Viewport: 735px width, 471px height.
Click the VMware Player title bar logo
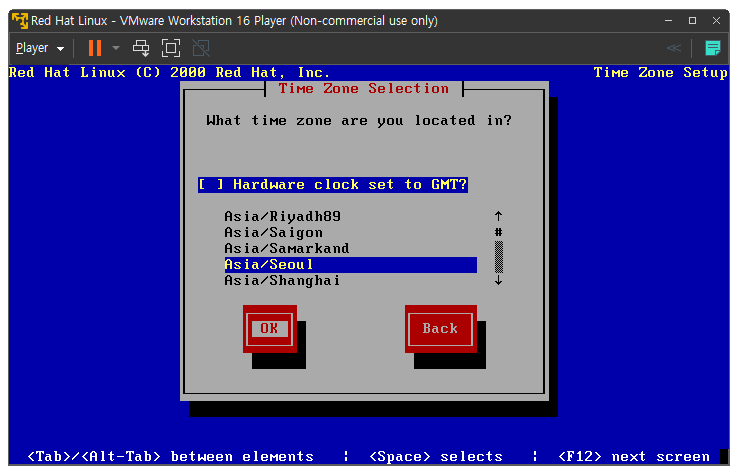point(20,21)
